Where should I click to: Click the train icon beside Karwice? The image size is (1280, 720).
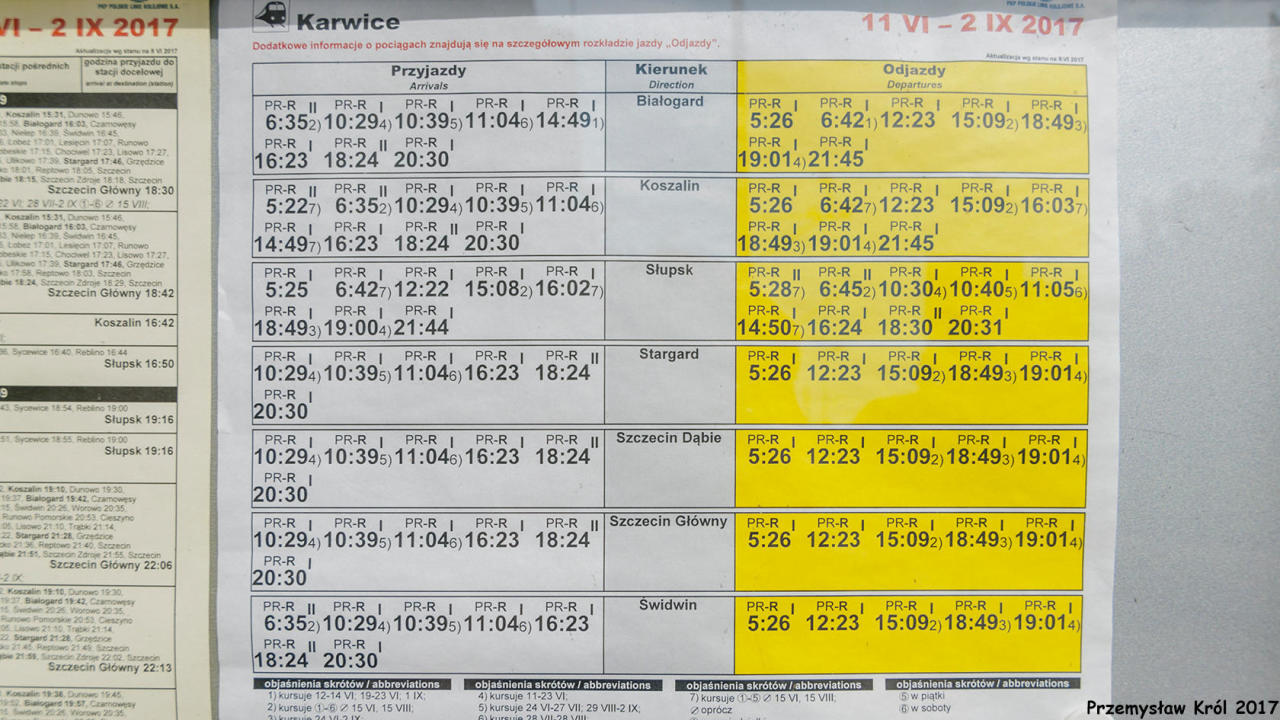tap(271, 17)
